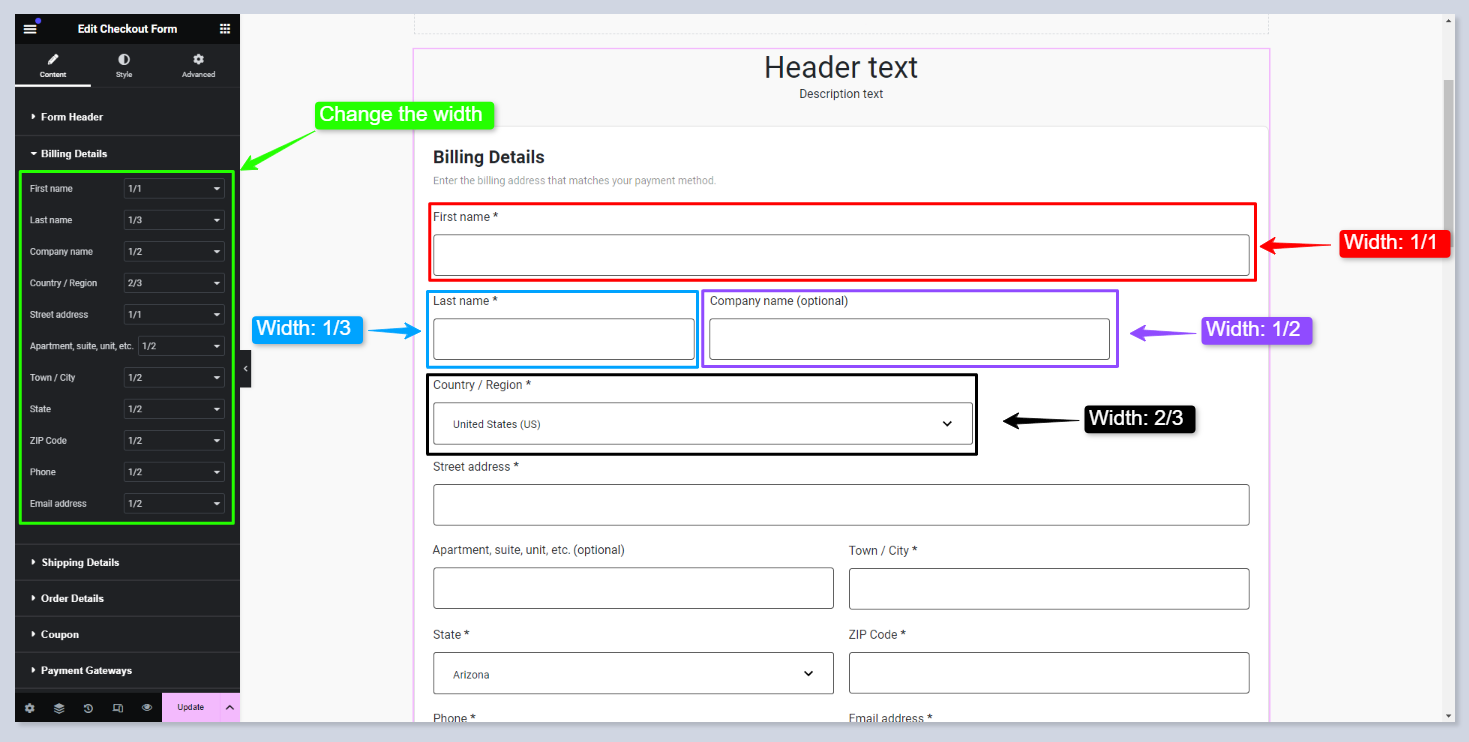1469x742 pixels.
Task: Open revision history icon
Action: coord(88,708)
